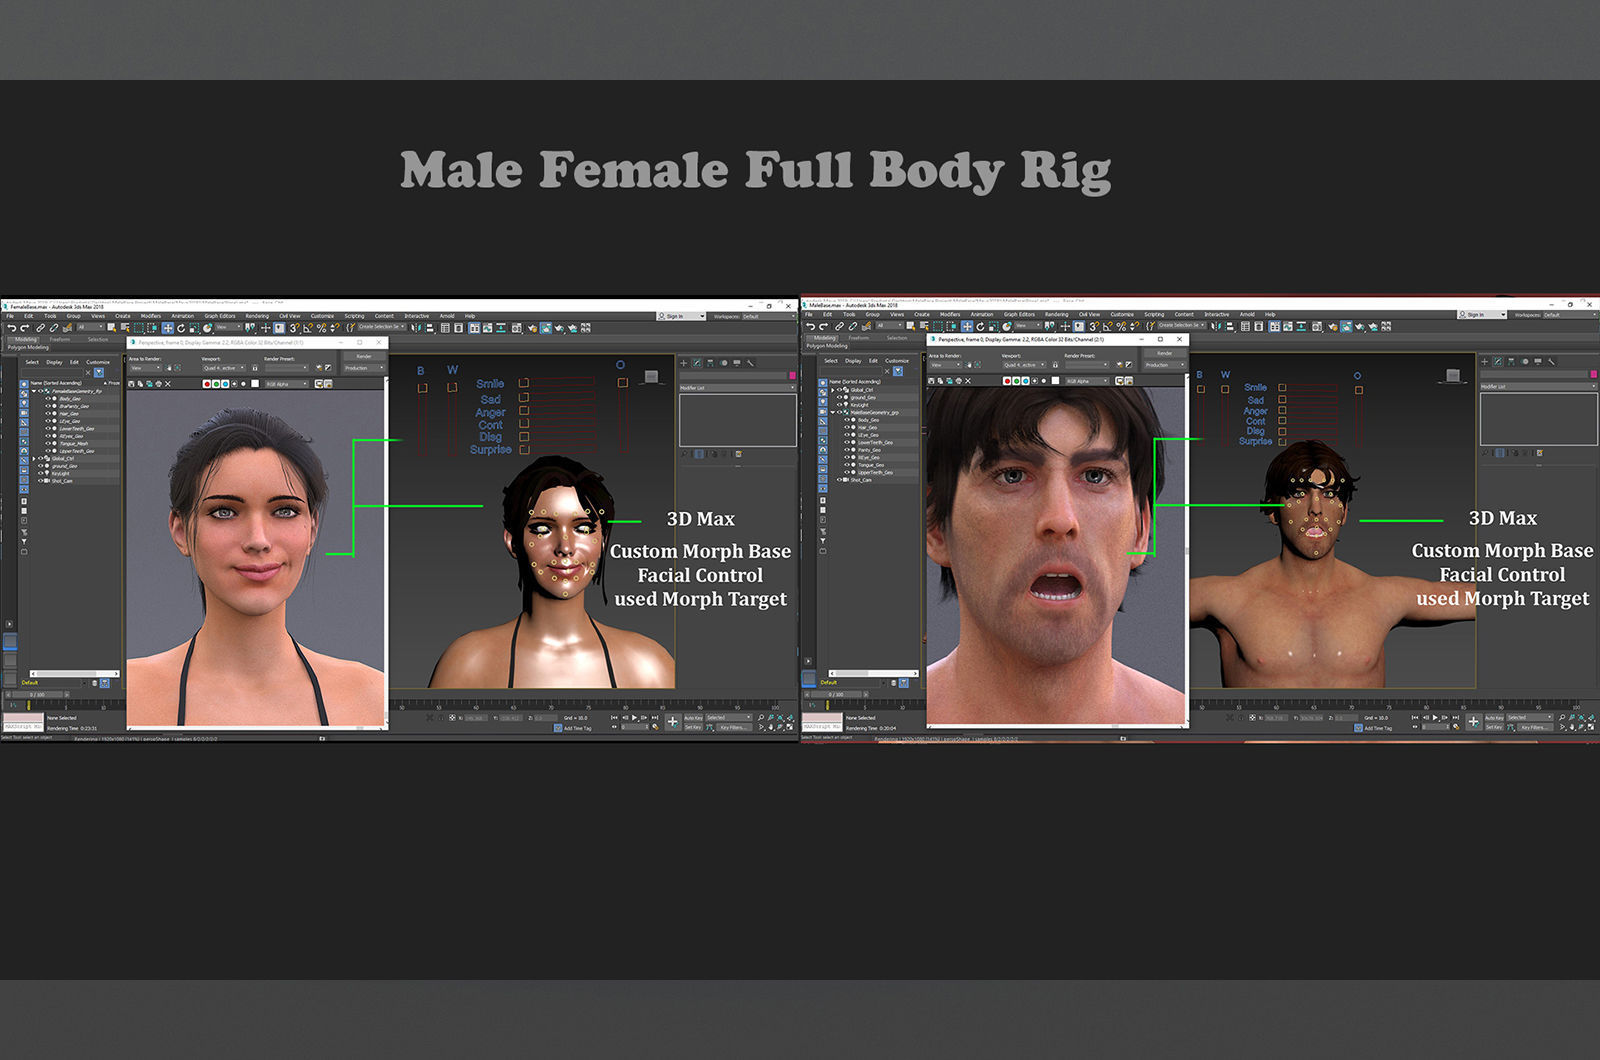1600x1060 pixels.
Task: Hide Tongue_Mesh in the scene explorer
Action: [x=47, y=443]
